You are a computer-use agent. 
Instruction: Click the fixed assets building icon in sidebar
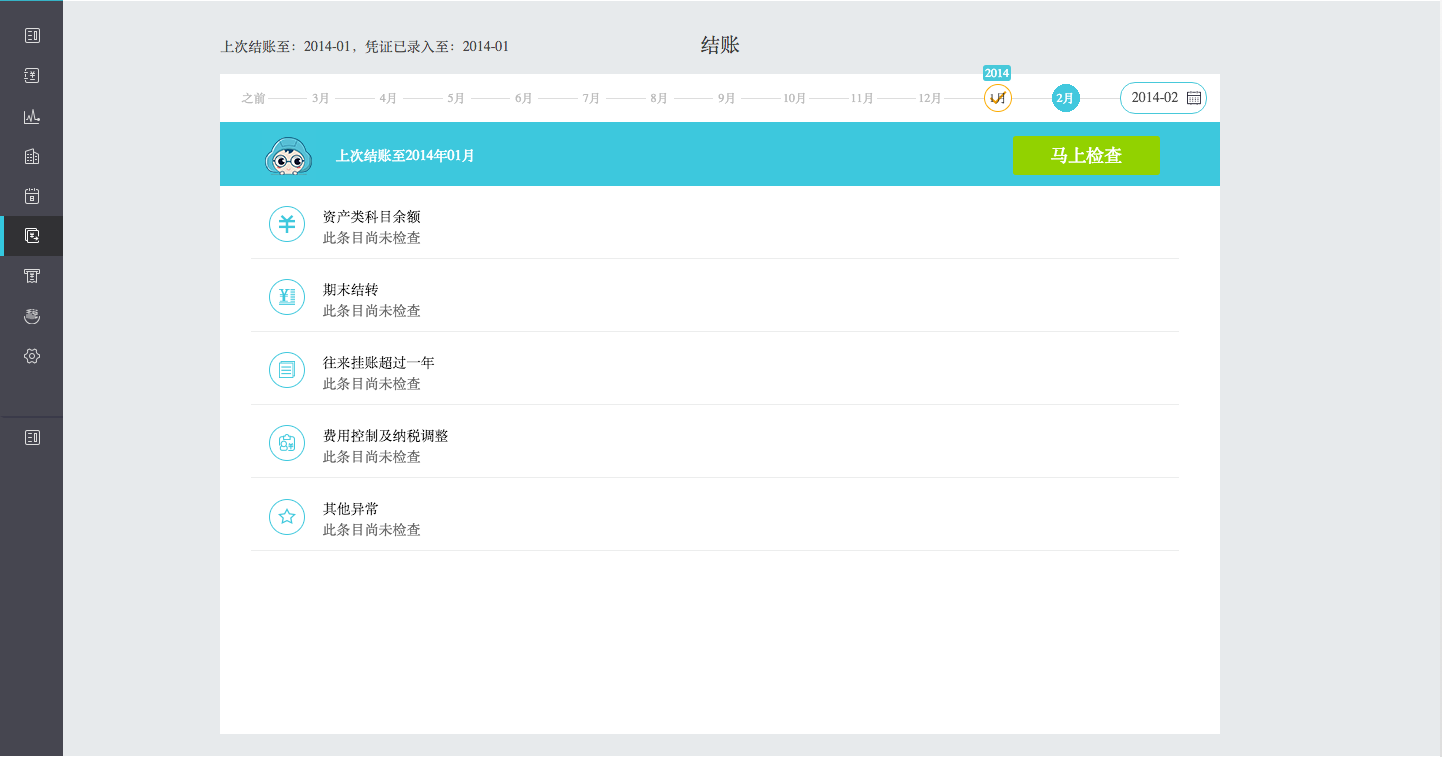click(32, 155)
